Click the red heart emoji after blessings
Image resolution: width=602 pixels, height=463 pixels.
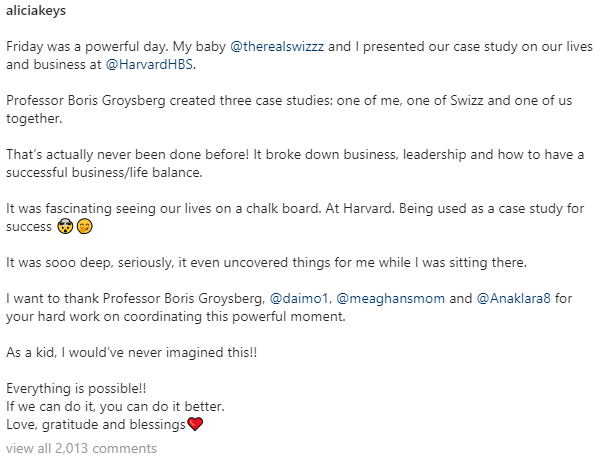(x=195, y=424)
